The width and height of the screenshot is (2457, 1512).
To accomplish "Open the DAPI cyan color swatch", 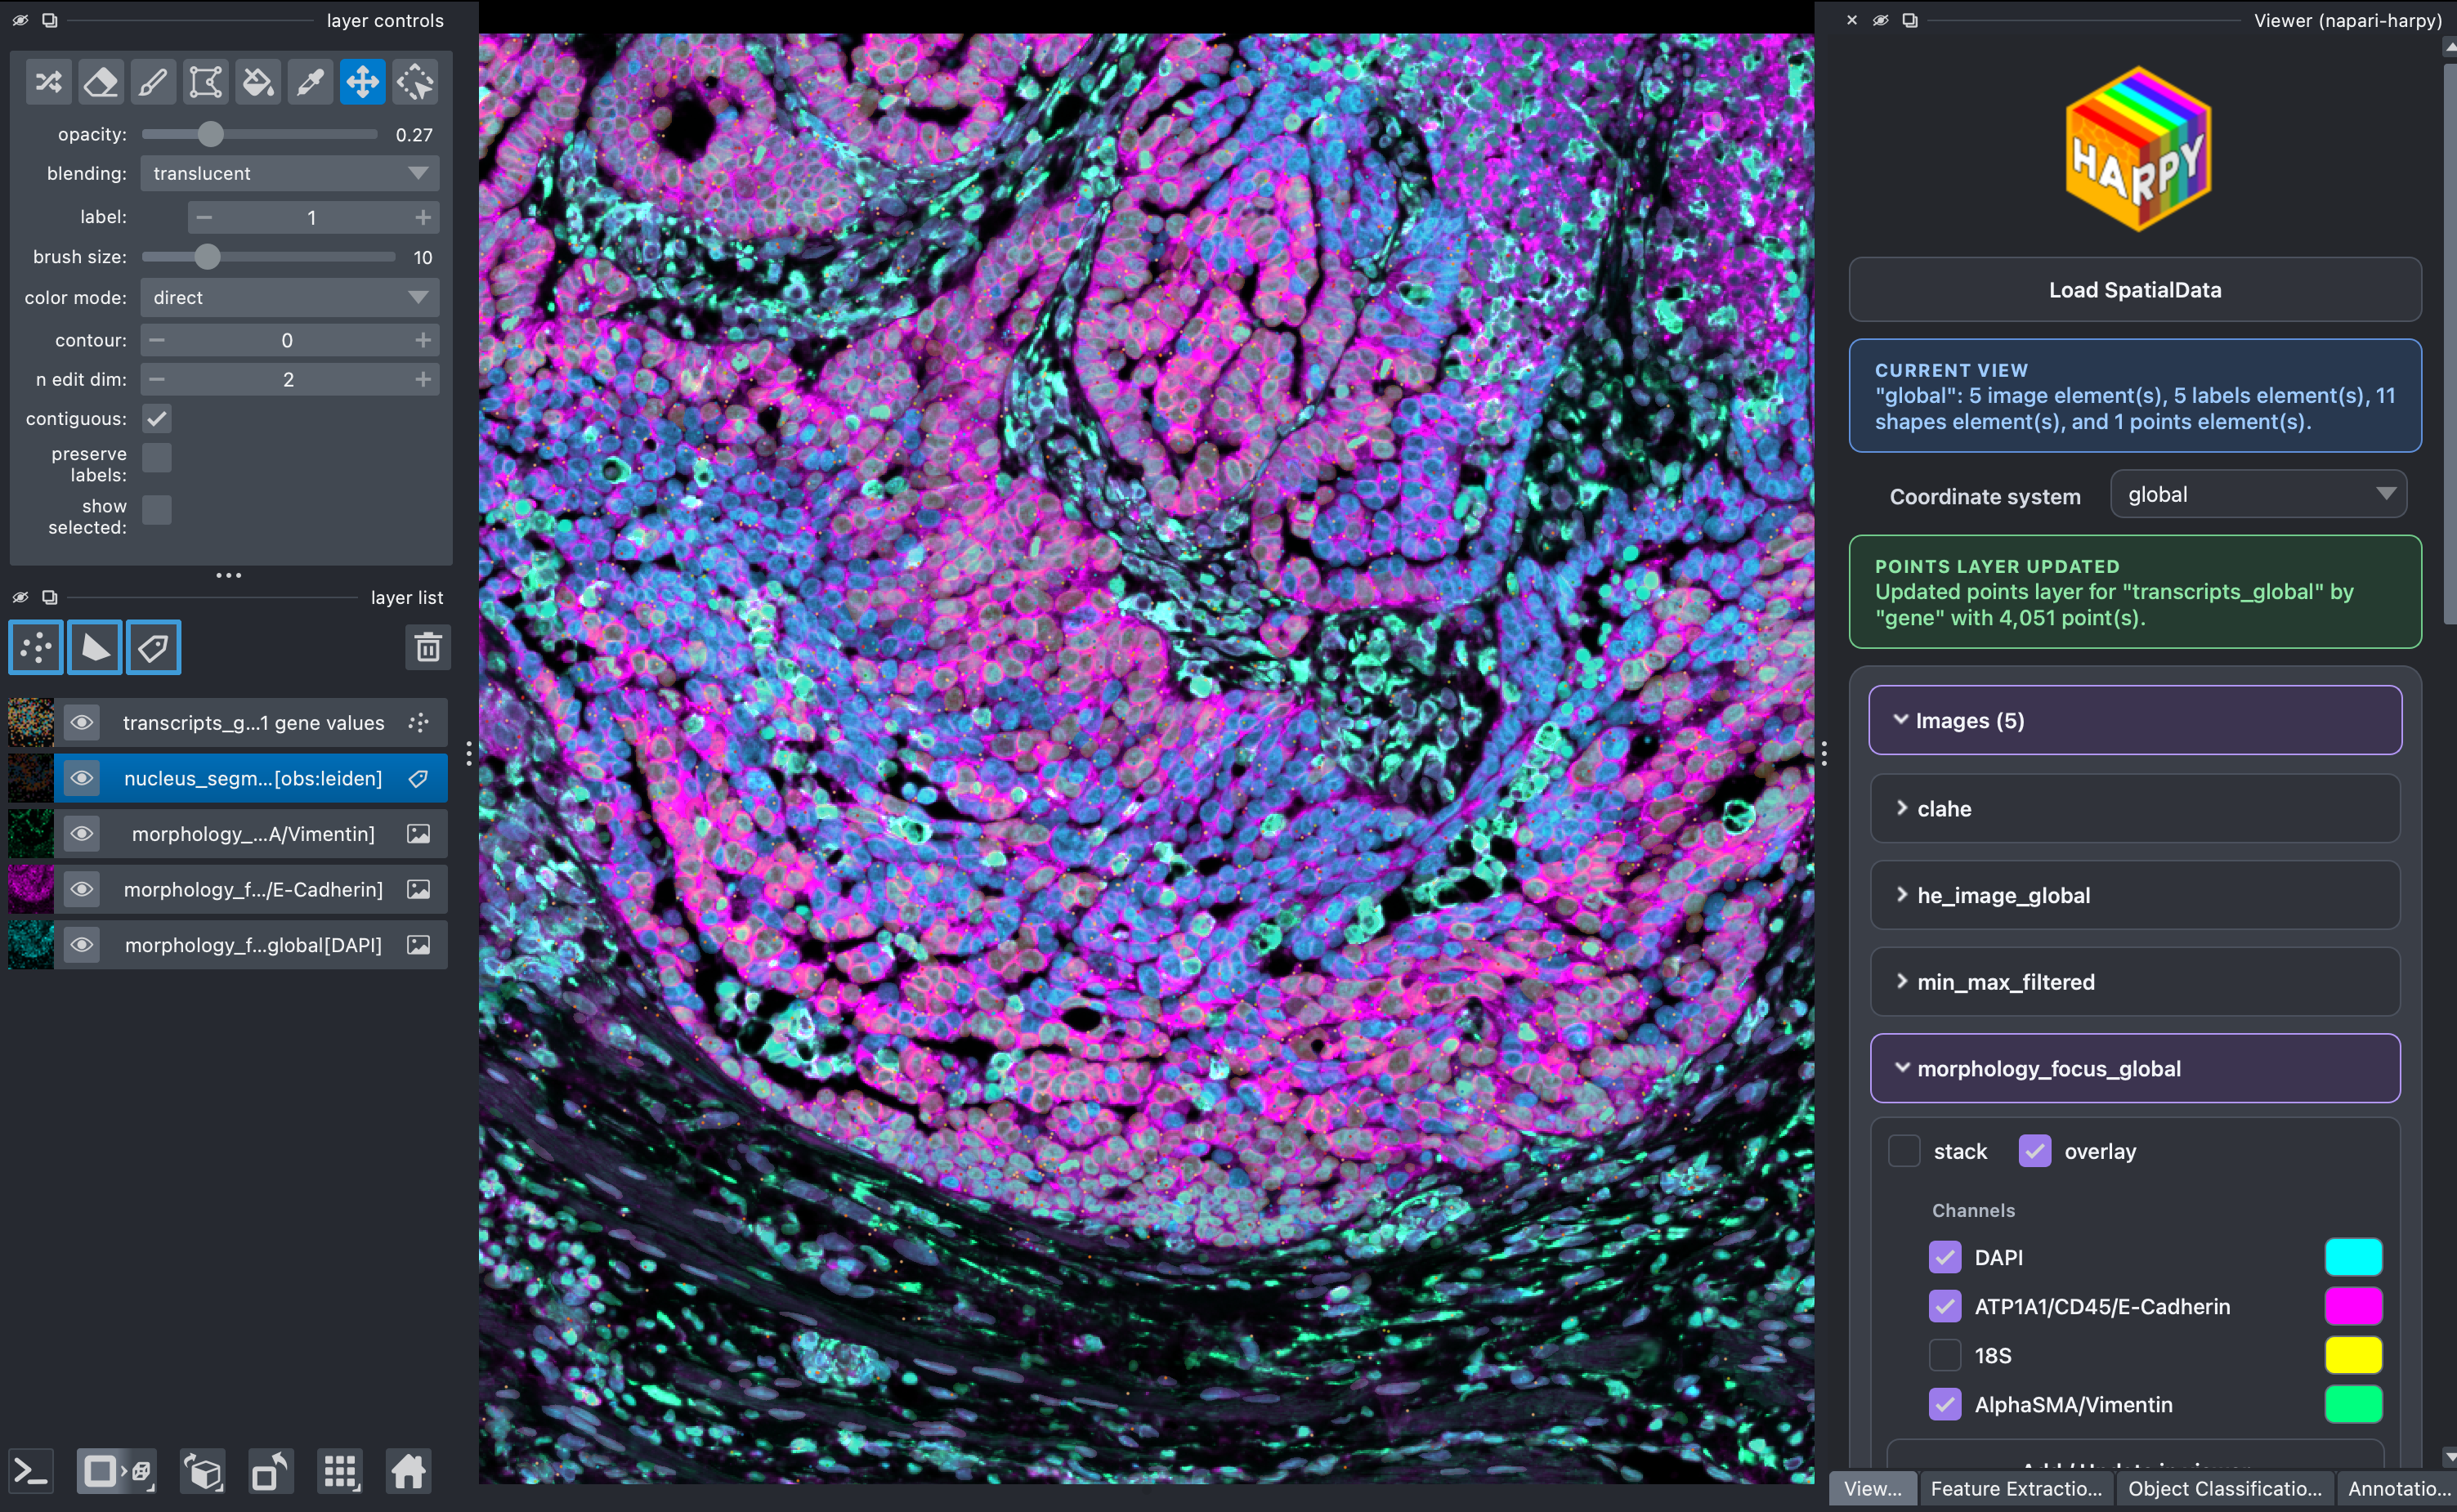I will [x=2353, y=1257].
